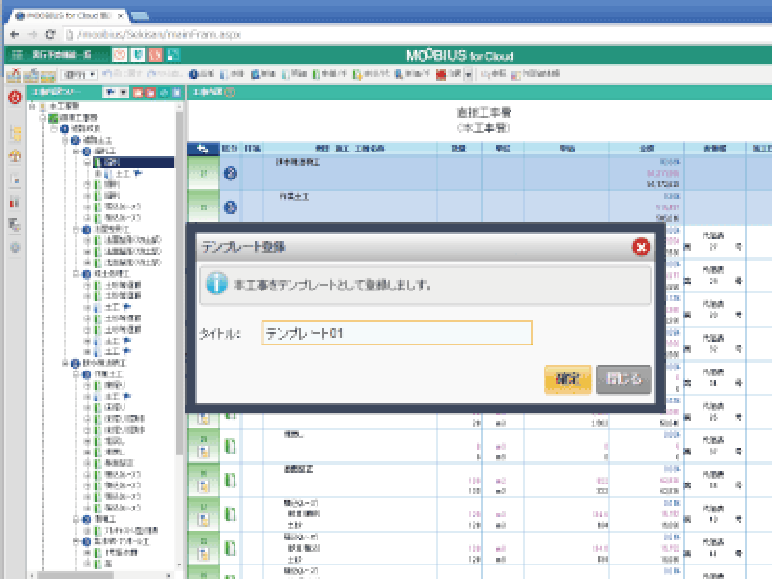
Task: Select the MOBIUS for Cloud browser tab
Action: coord(66,16)
